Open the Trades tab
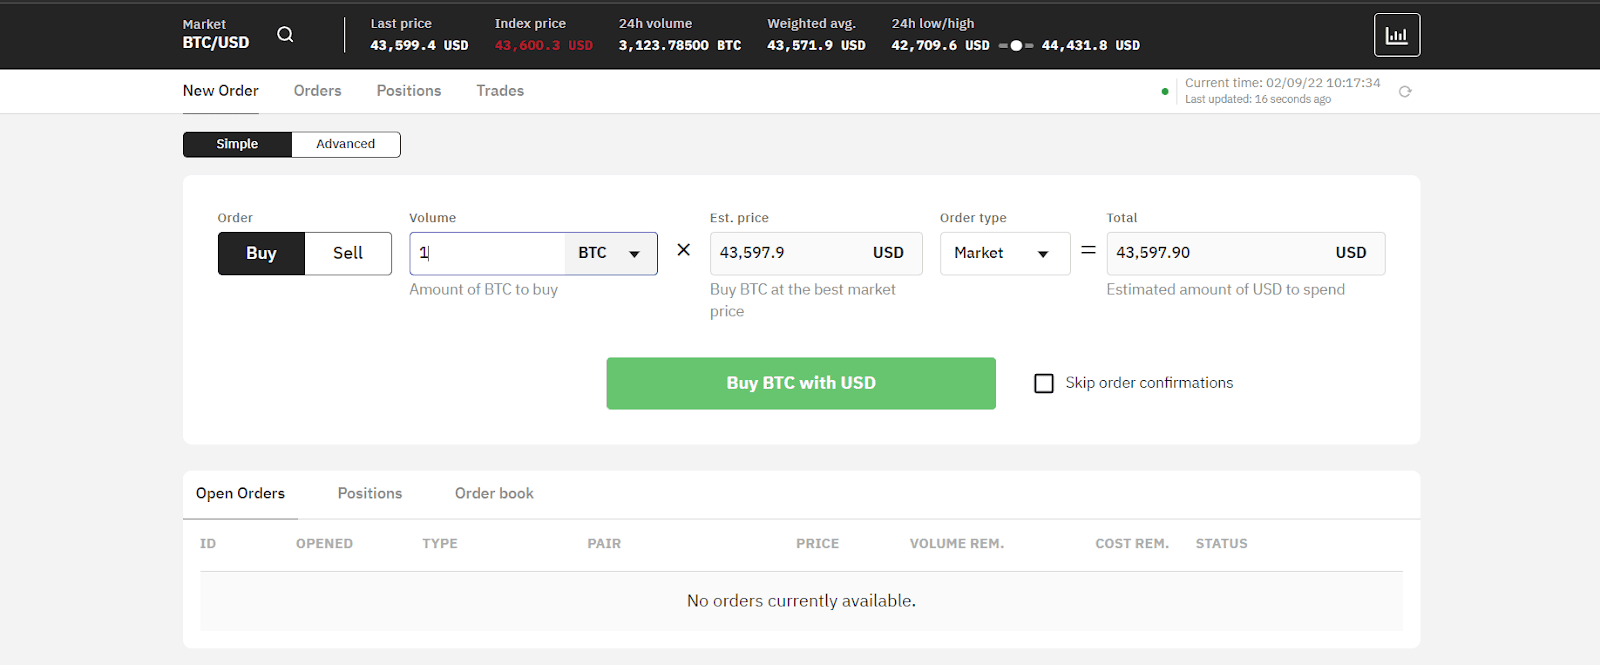This screenshot has height=665, width=1600. click(x=500, y=91)
